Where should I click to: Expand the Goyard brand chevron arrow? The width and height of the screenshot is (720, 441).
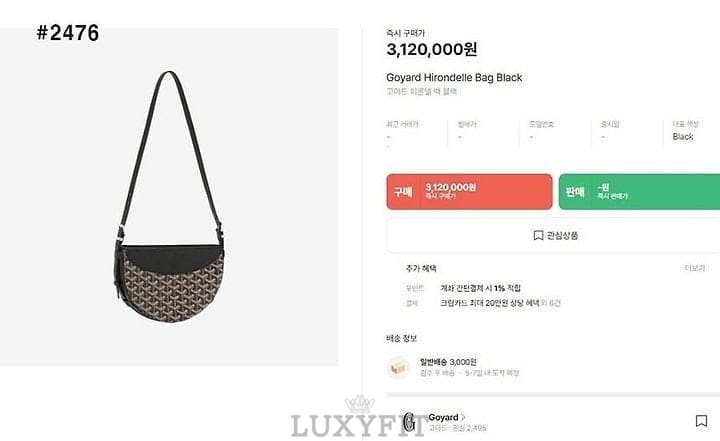[463, 417]
